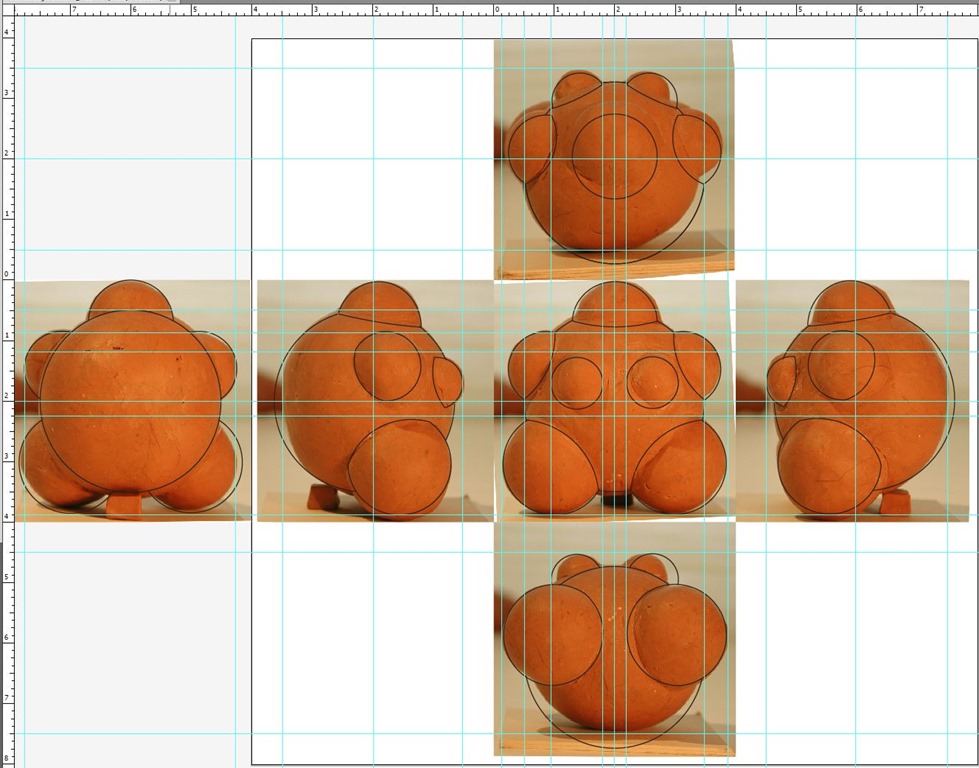The image size is (979, 768).
Task: Click the ruler origin corner box
Action: click(6, 10)
